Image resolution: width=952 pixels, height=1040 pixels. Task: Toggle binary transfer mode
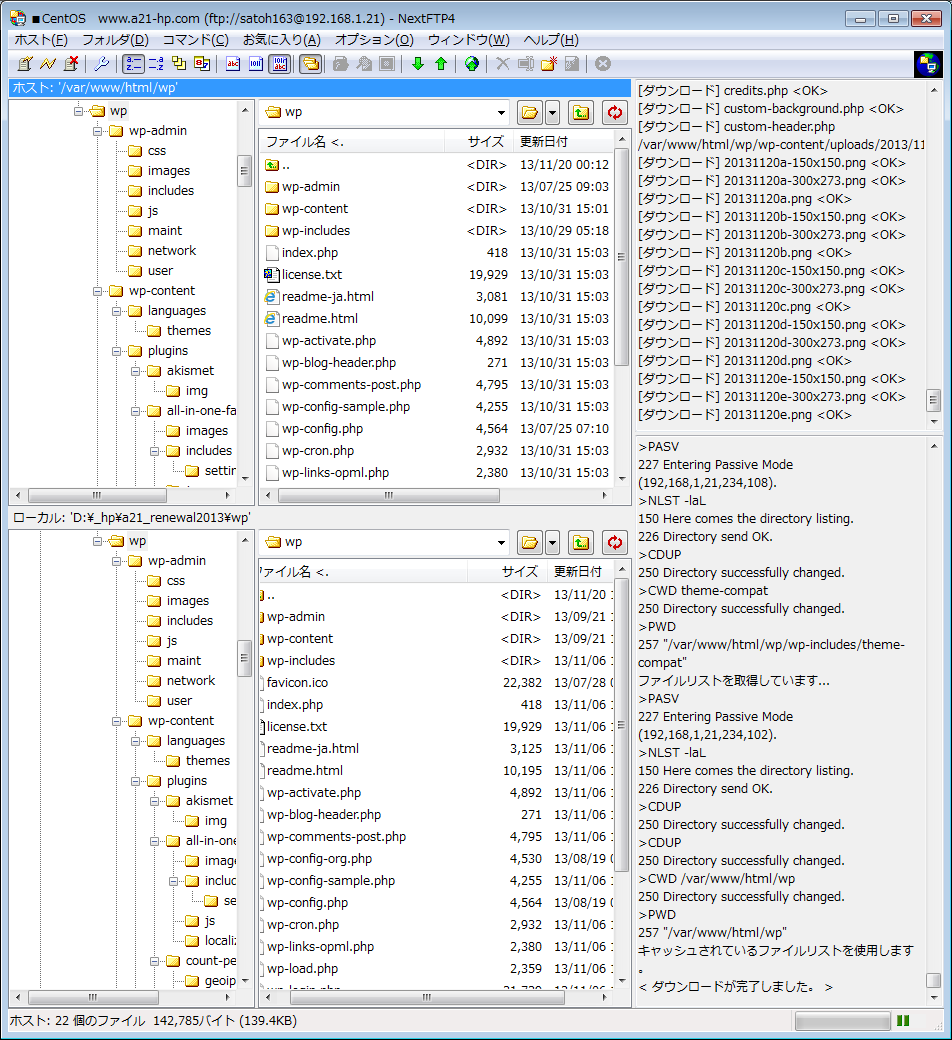[256, 64]
